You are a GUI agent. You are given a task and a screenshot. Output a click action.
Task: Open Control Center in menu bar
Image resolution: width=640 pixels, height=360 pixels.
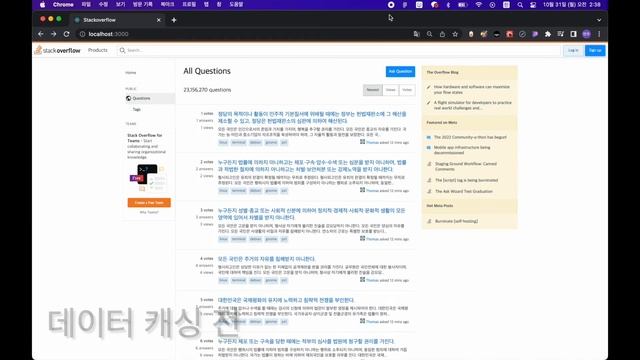(x=533, y=5)
